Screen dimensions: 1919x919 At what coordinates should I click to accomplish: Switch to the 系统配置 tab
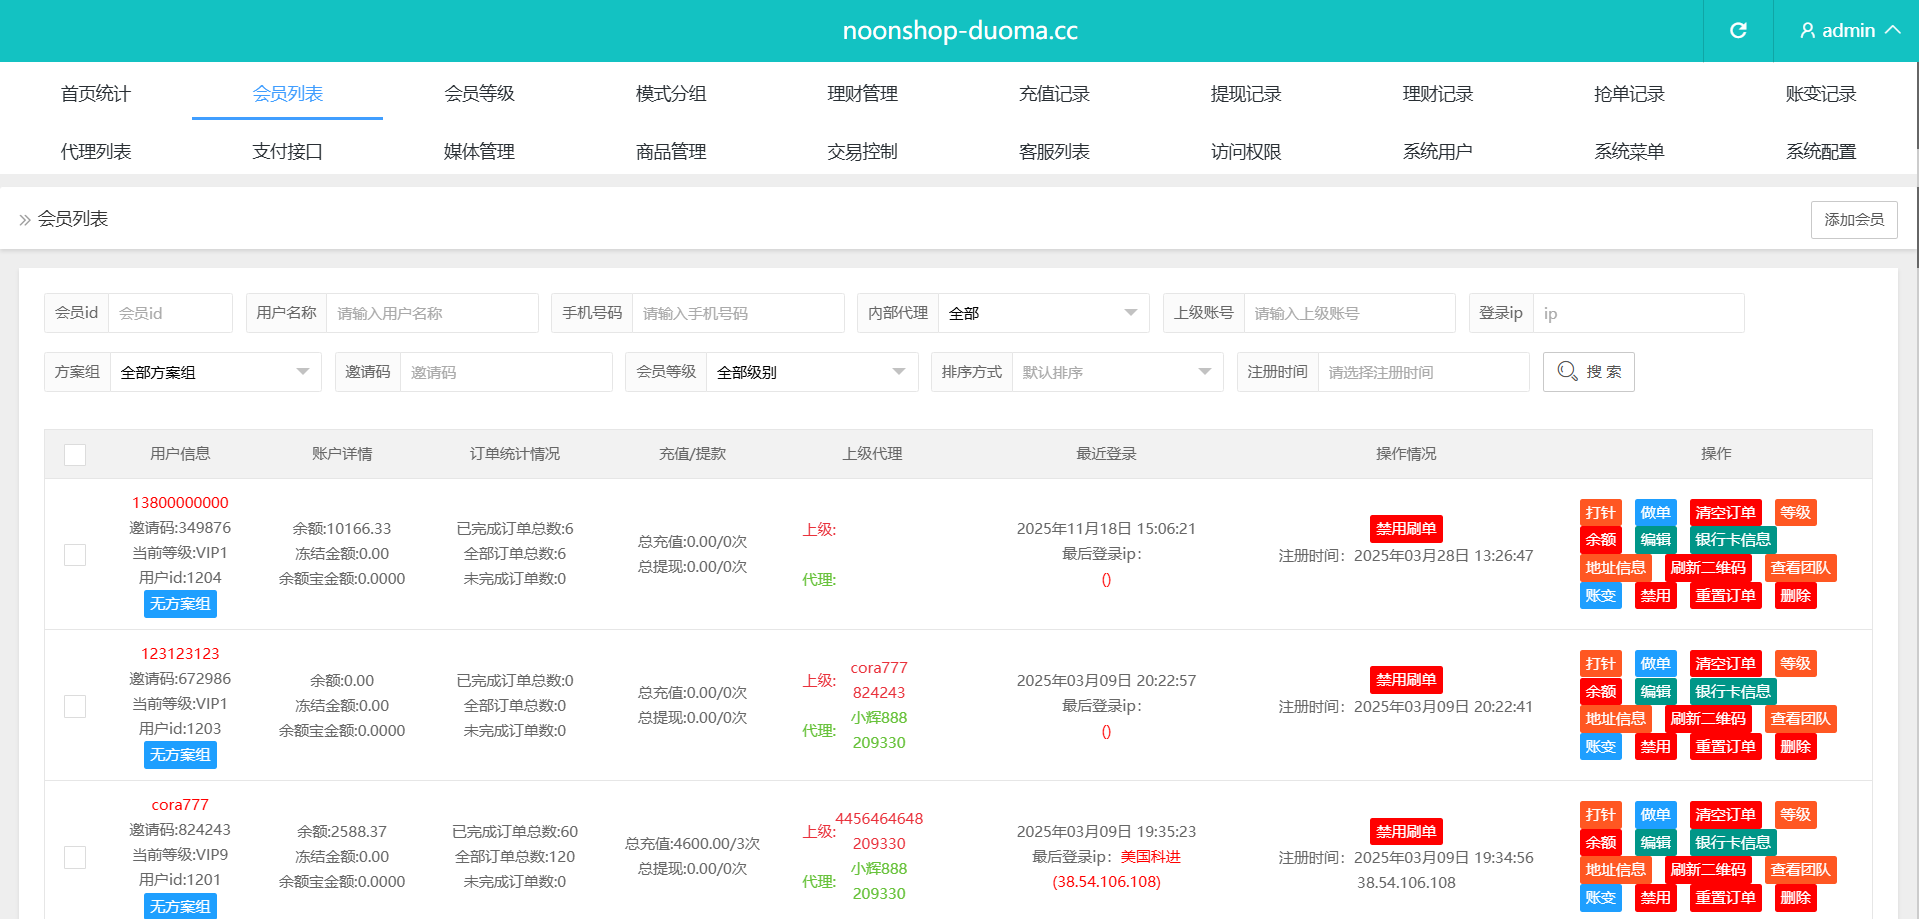(x=1820, y=152)
